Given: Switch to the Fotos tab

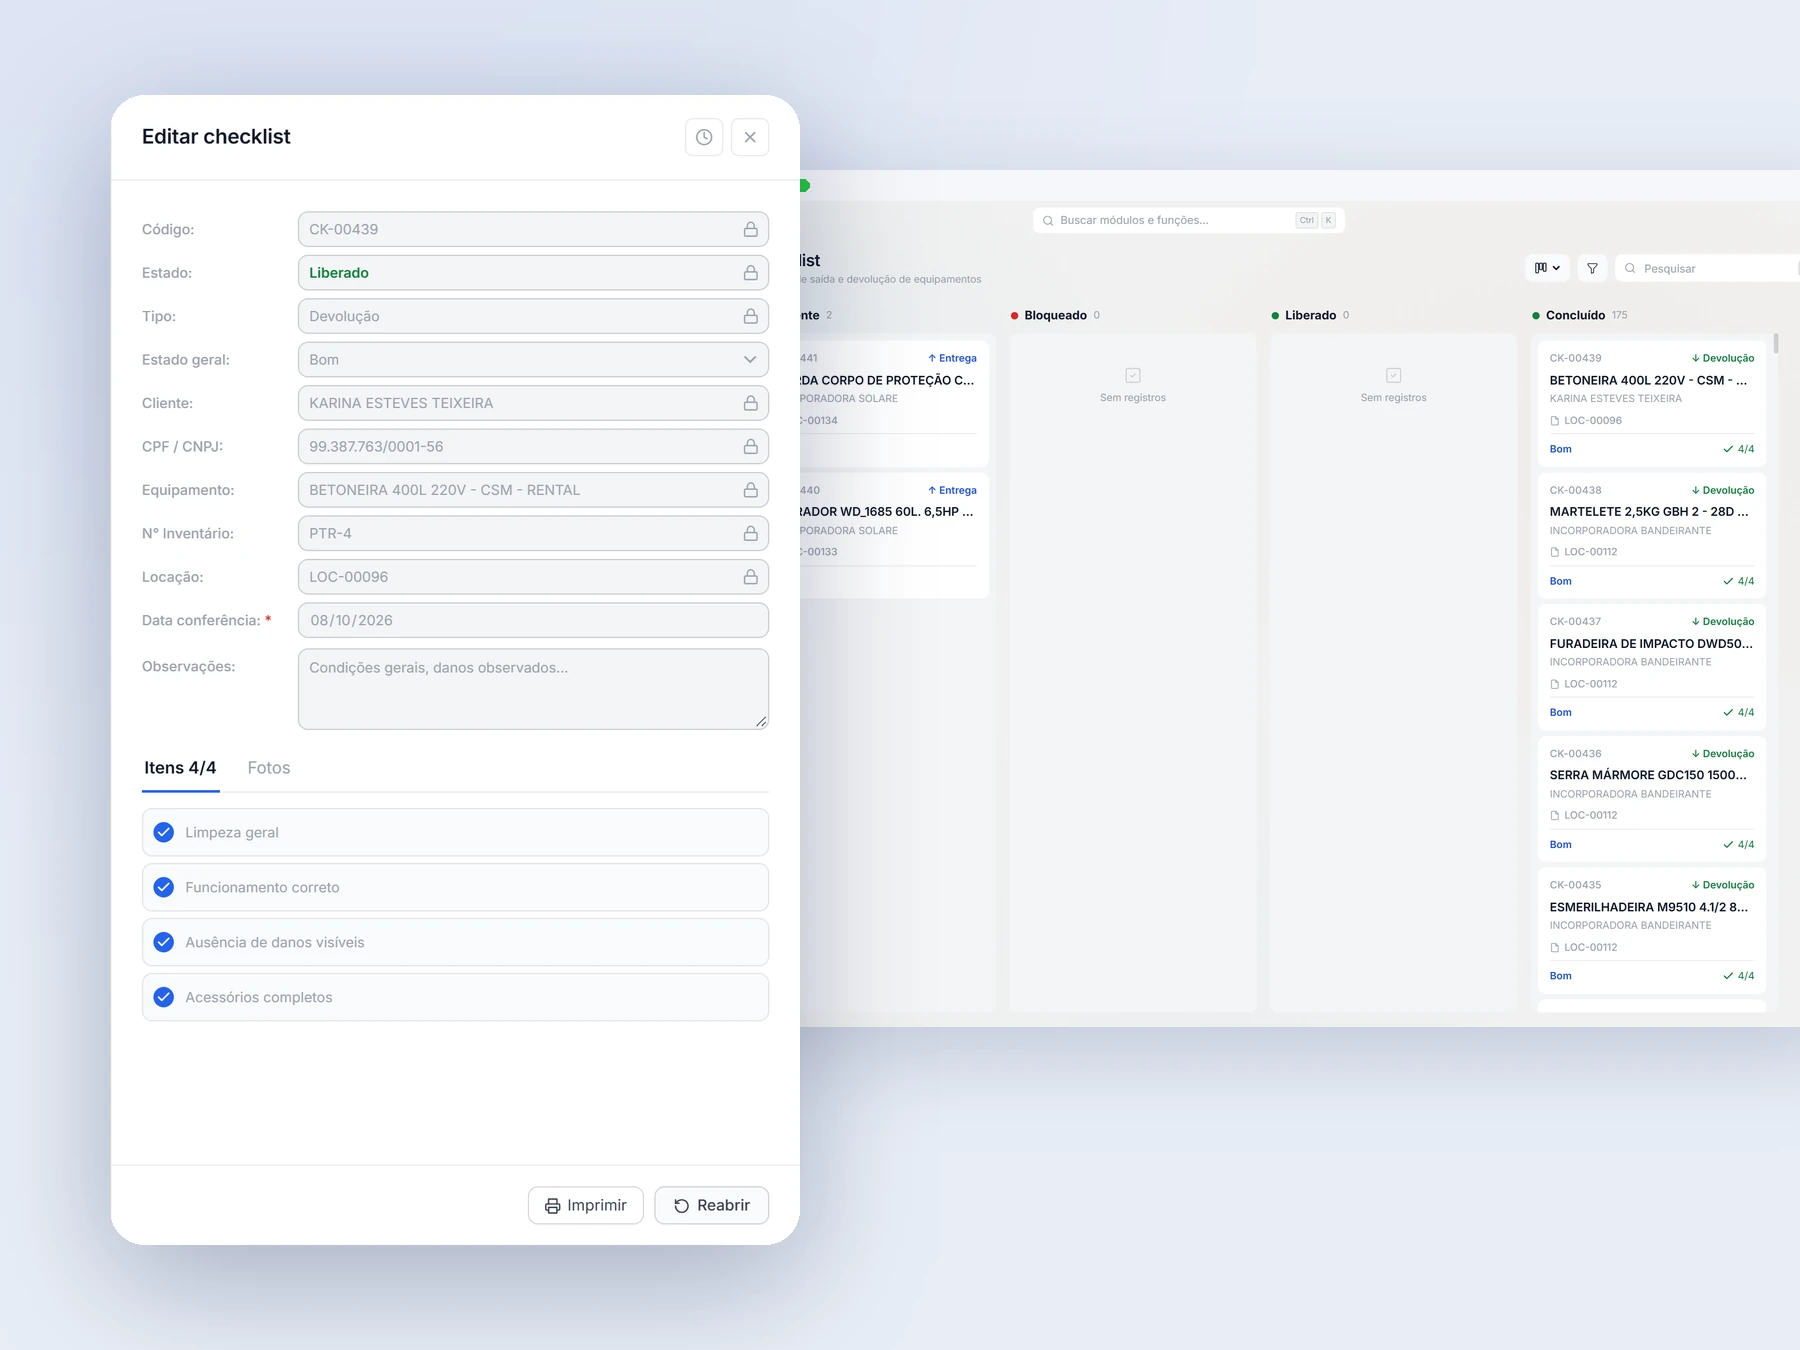Looking at the screenshot, I should point(269,768).
